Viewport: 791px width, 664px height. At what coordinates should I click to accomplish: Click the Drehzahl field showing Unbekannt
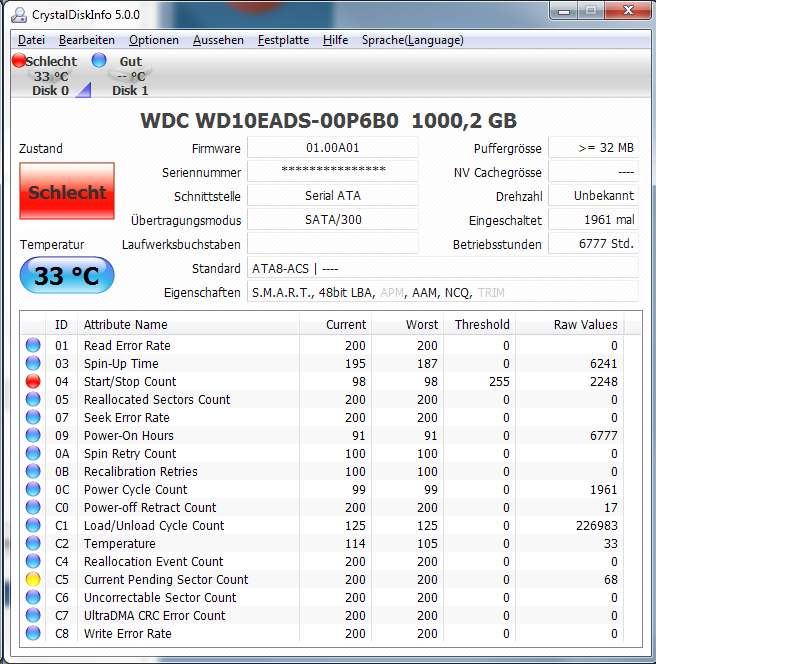[x=593, y=196]
